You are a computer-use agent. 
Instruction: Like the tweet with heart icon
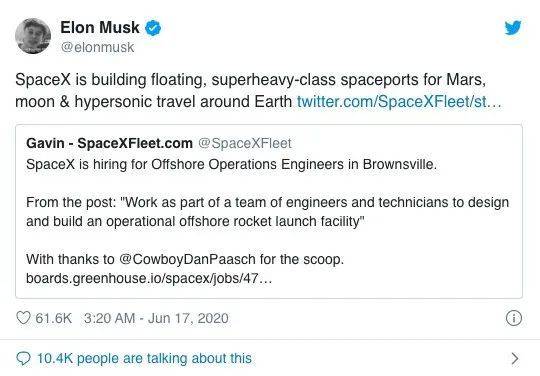[x=23, y=318]
